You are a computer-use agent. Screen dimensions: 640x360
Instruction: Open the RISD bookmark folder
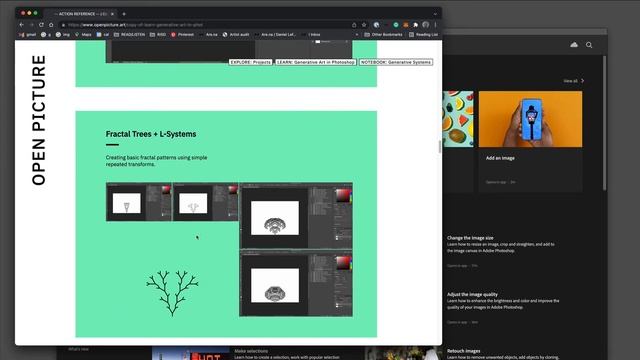[x=158, y=35]
